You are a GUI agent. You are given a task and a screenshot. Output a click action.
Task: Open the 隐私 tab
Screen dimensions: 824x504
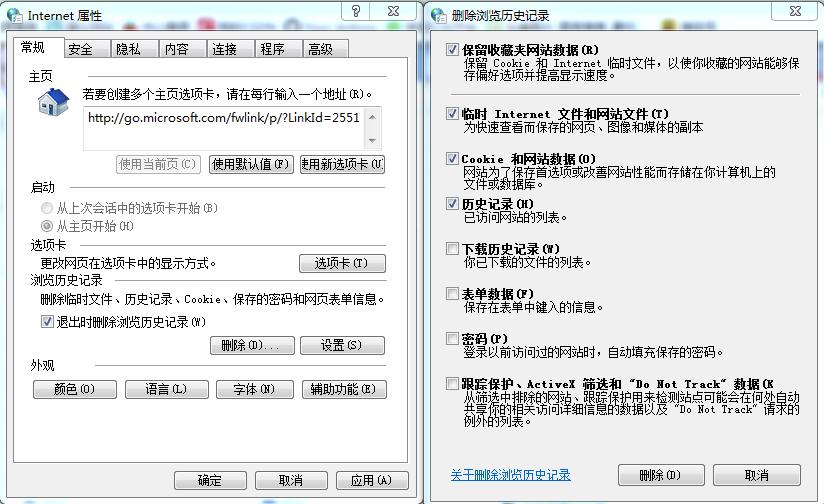tap(134, 49)
